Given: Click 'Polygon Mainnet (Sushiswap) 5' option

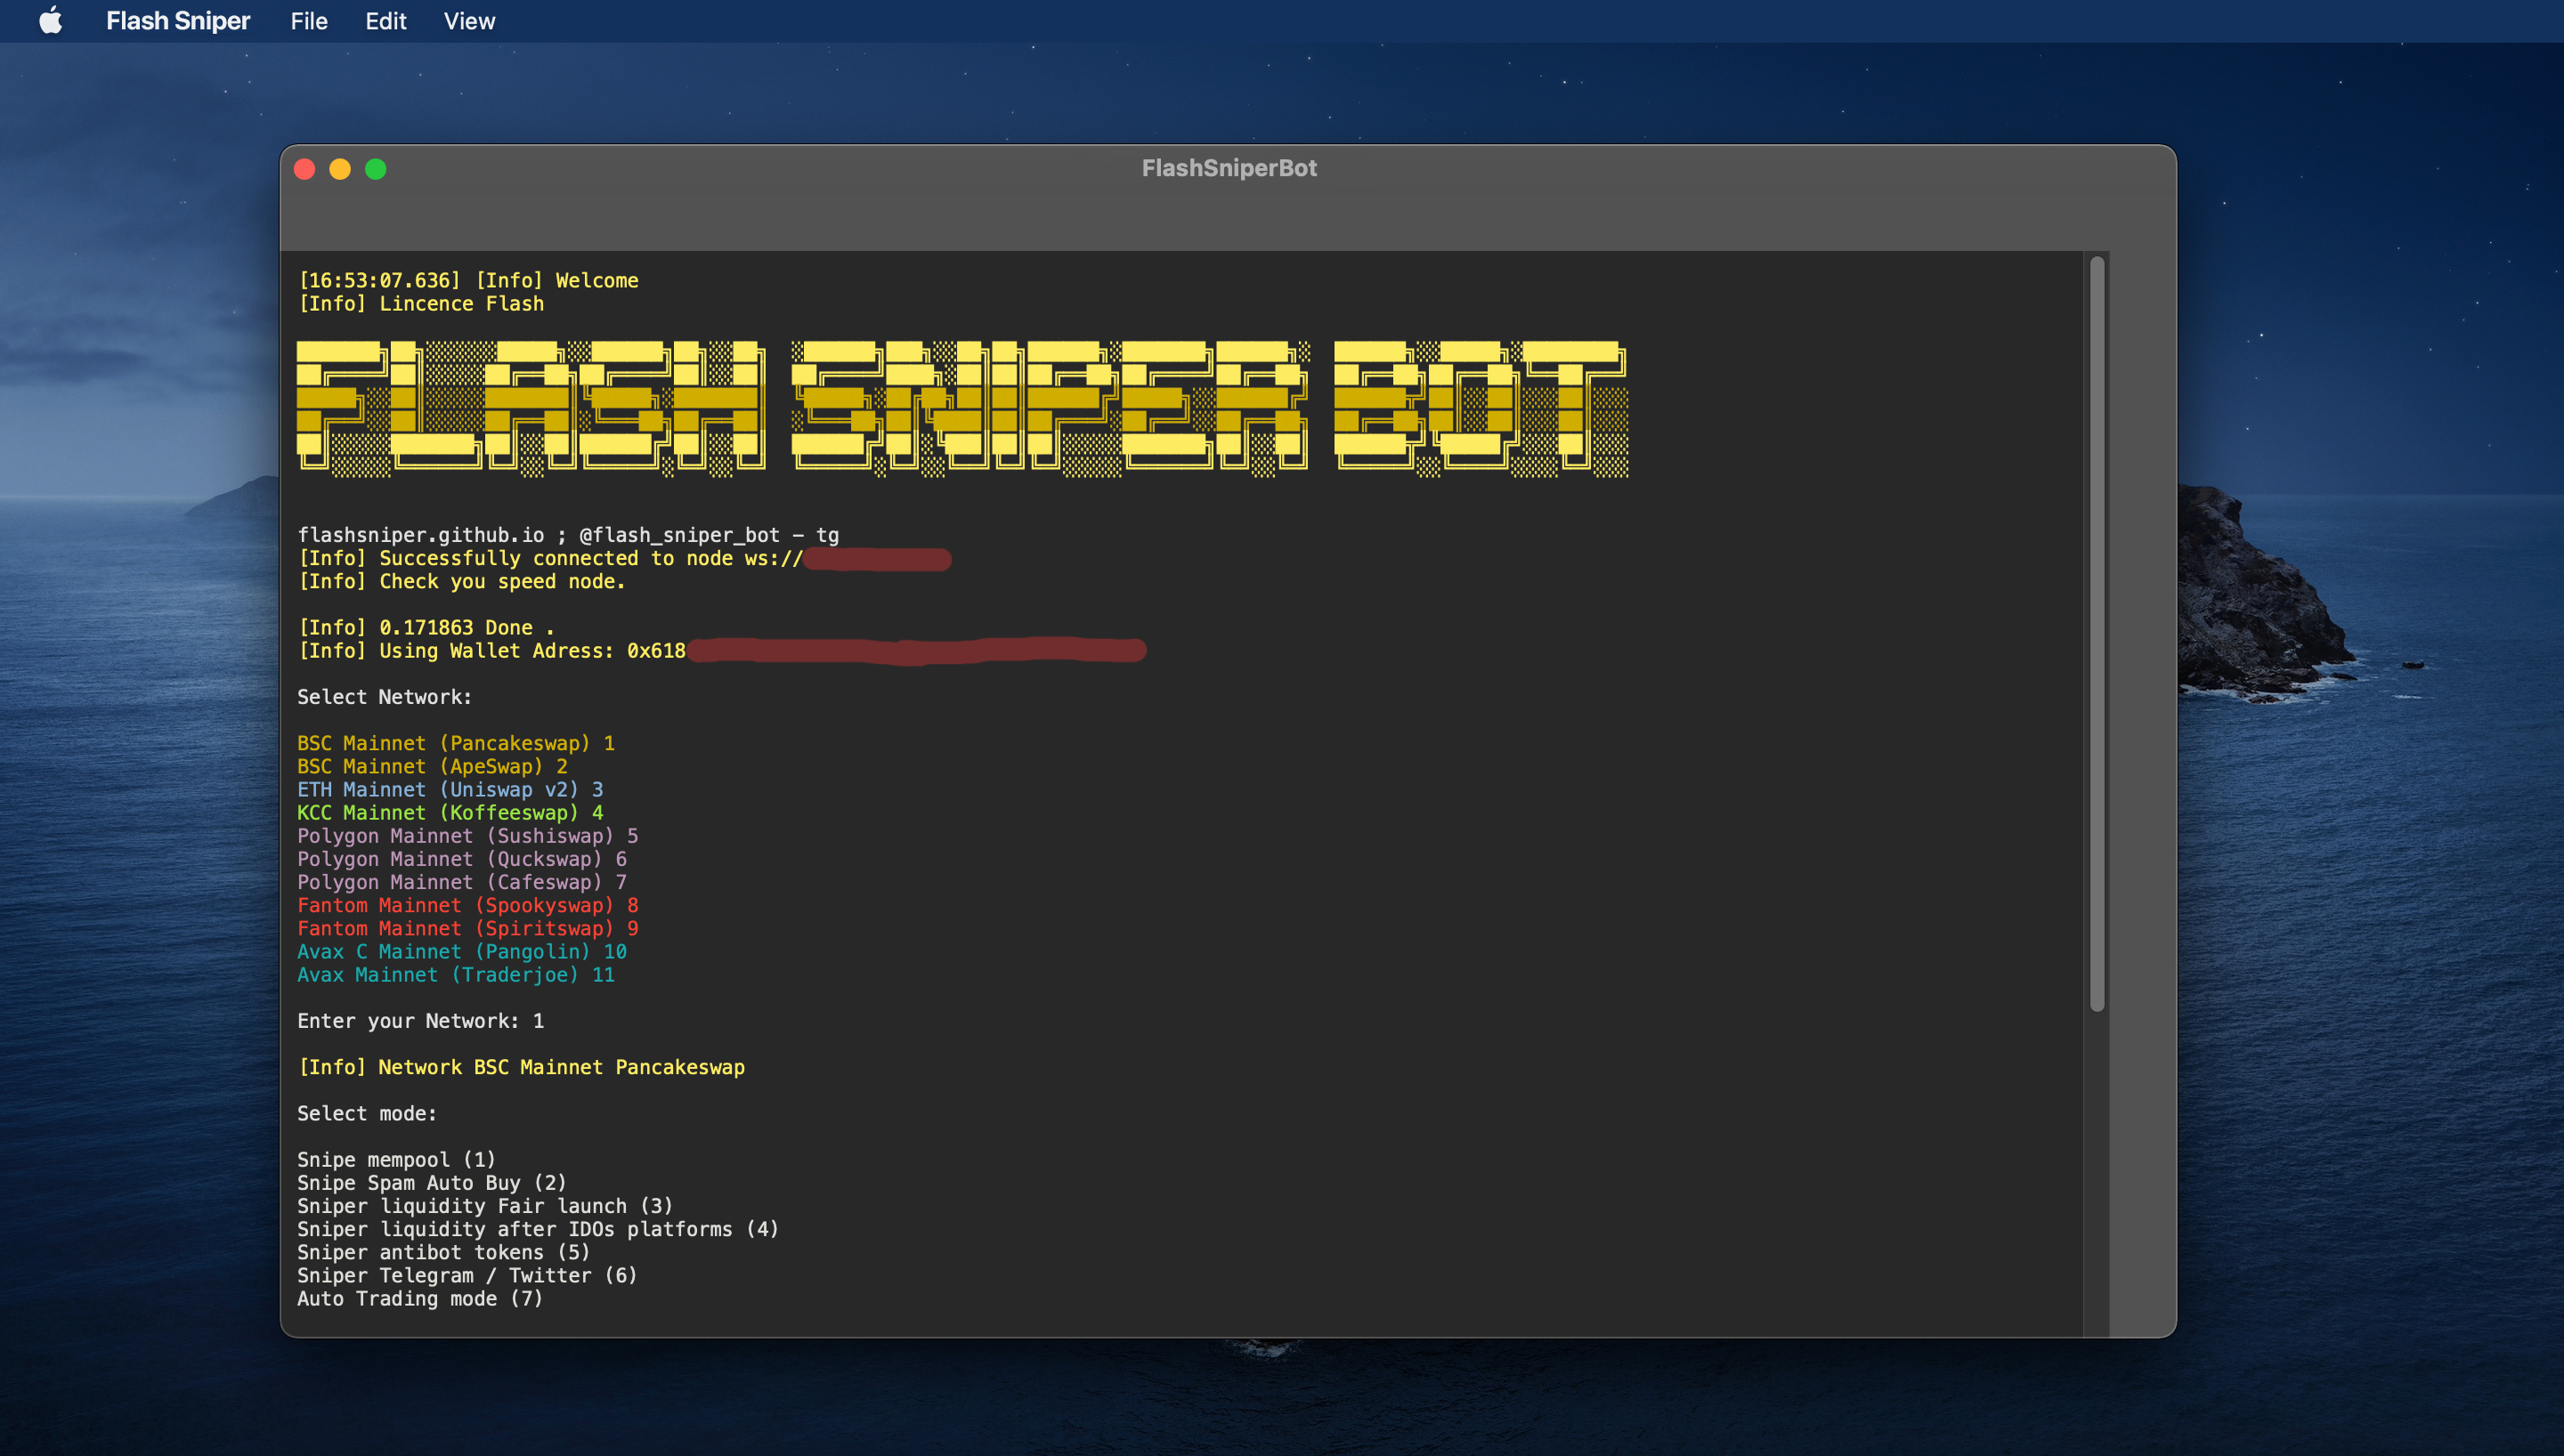Looking at the screenshot, I should (x=468, y=836).
